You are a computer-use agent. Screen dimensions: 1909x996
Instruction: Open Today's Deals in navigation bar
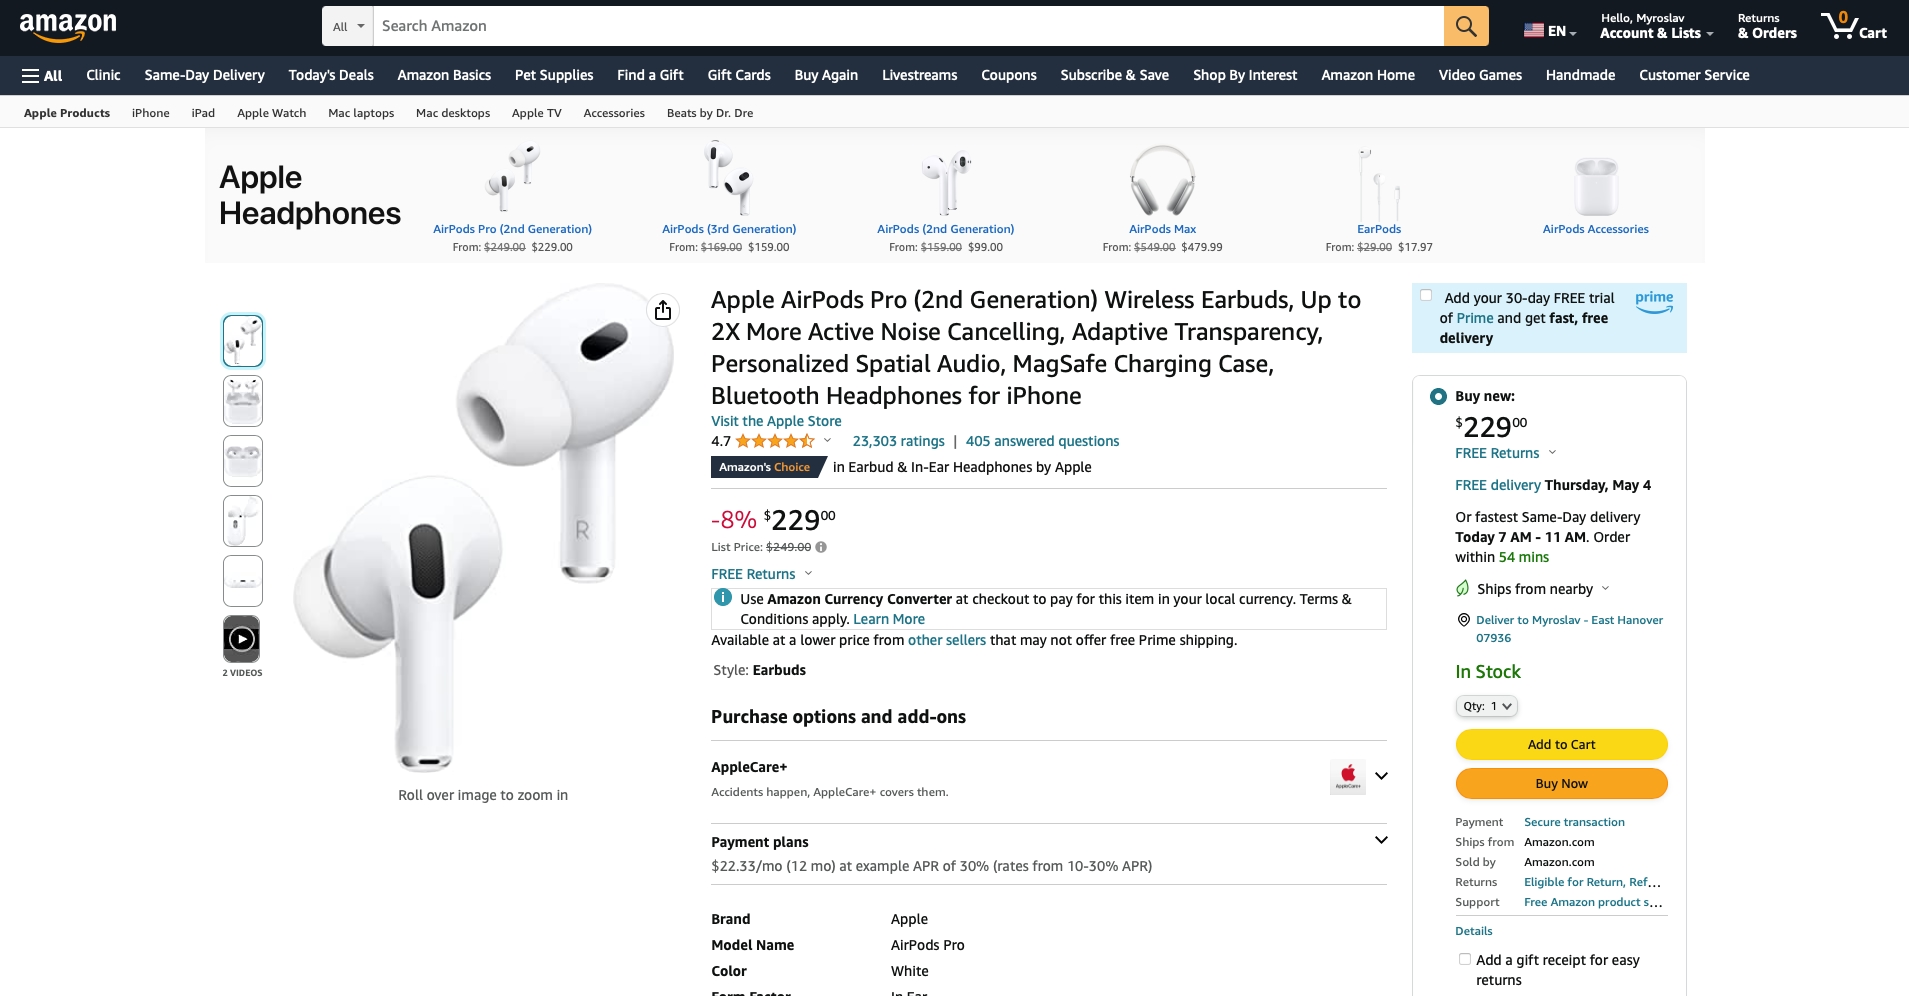coord(331,75)
